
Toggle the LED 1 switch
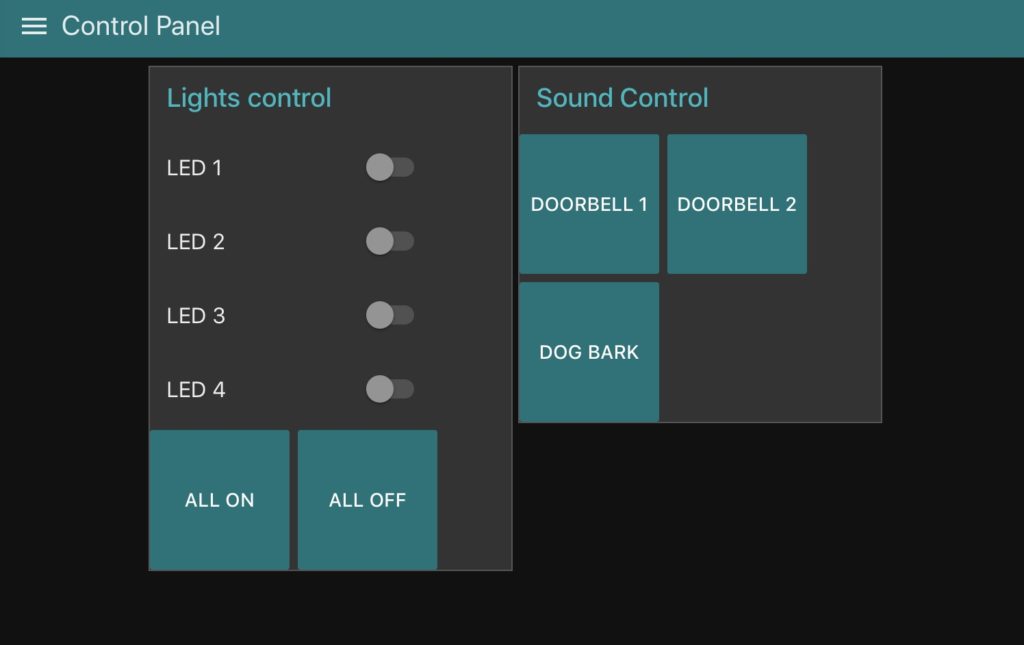click(390, 167)
